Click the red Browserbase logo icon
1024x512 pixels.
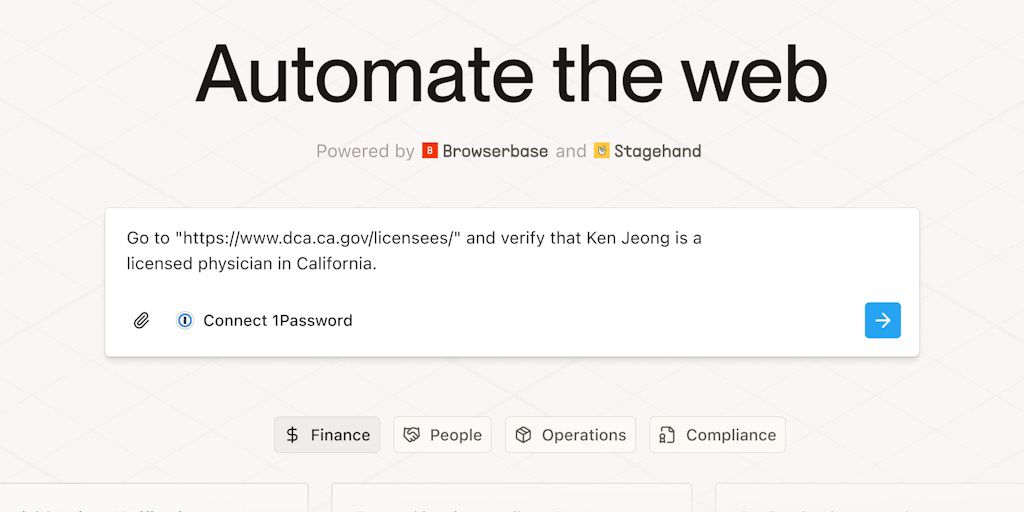pyautogui.click(x=430, y=151)
